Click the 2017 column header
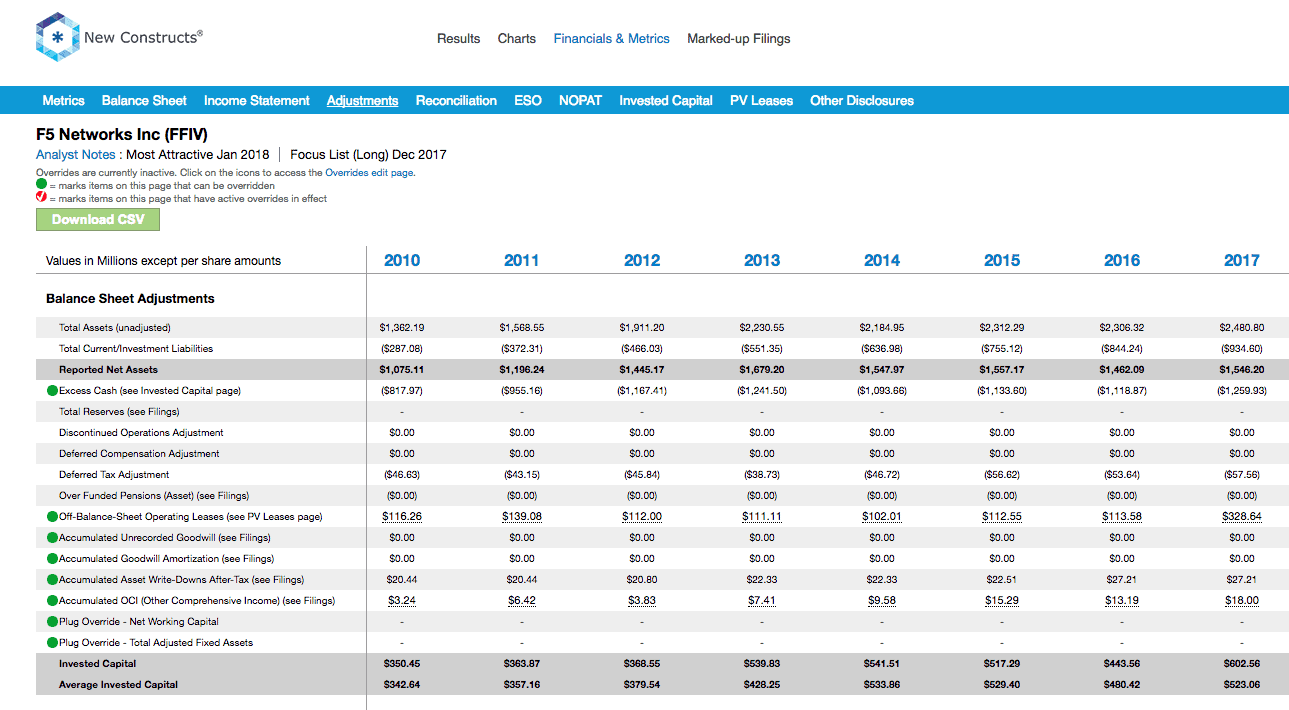 pos(1242,260)
